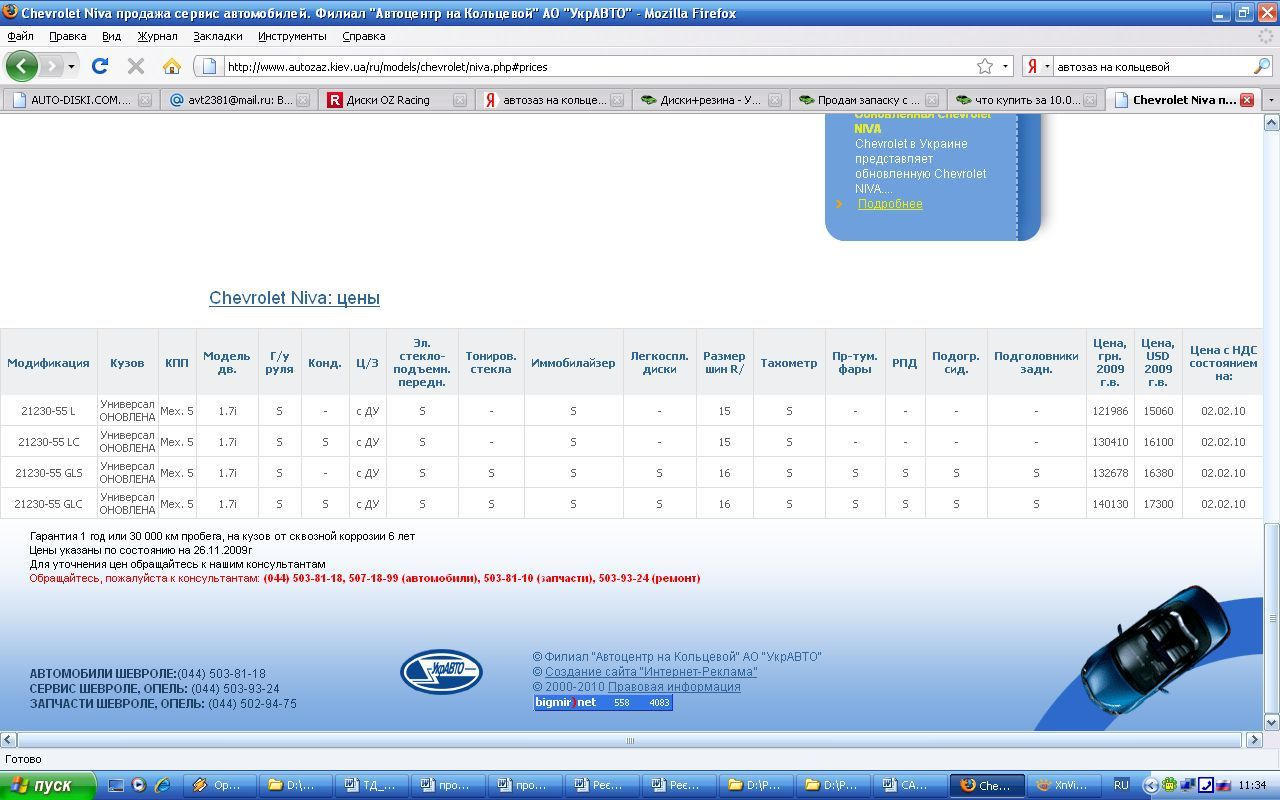This screenshot has height=800, width=1280.
Task: Click the UkrAVTO logo in the footer
Action: point(441,671)
